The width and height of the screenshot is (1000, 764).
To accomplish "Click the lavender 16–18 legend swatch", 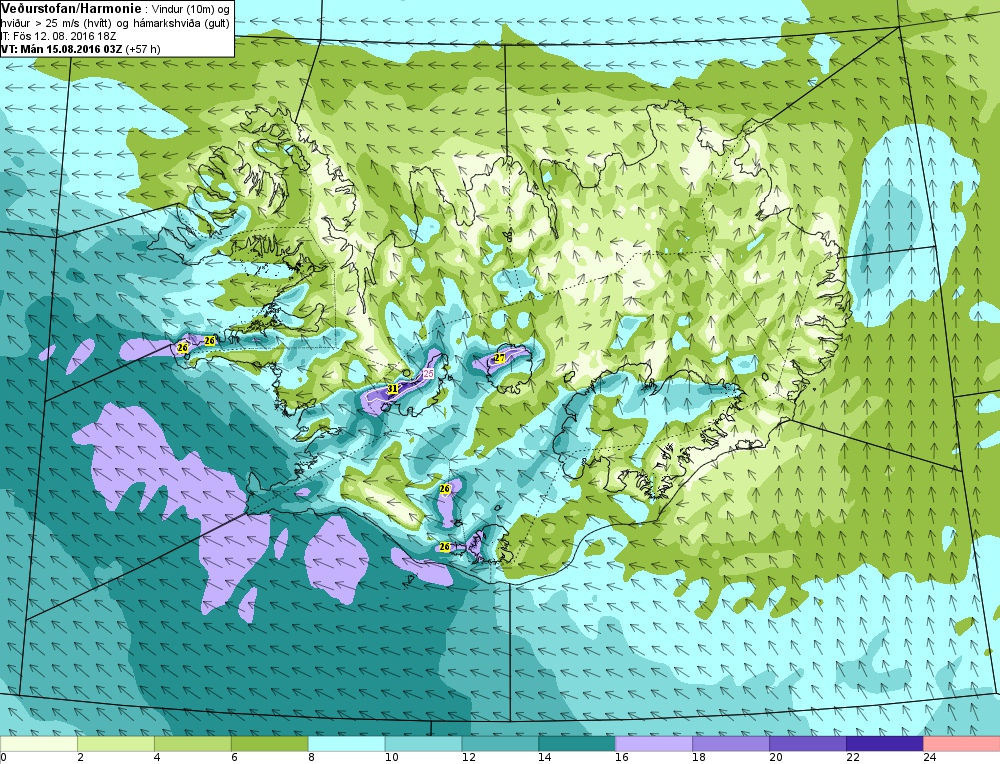I will tap(654, 744).
